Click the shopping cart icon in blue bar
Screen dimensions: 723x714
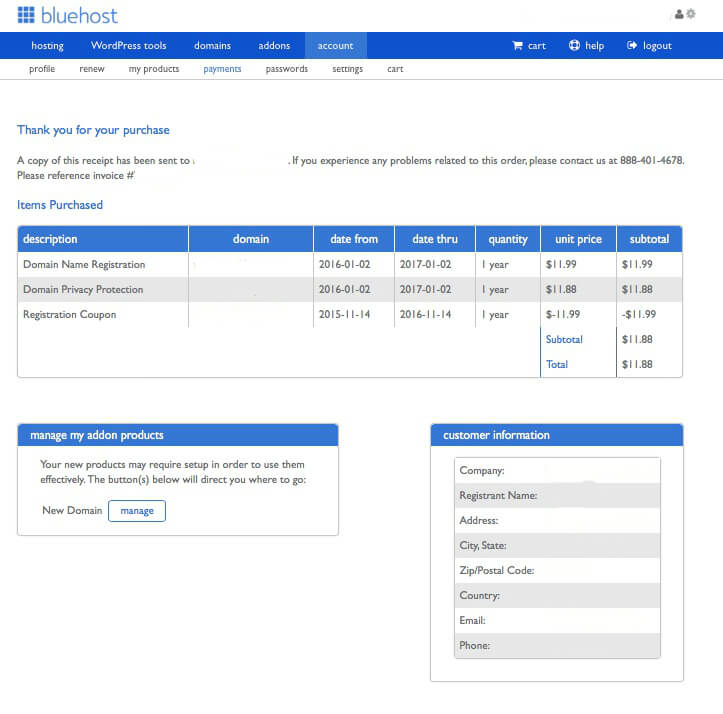coord(517,46)
